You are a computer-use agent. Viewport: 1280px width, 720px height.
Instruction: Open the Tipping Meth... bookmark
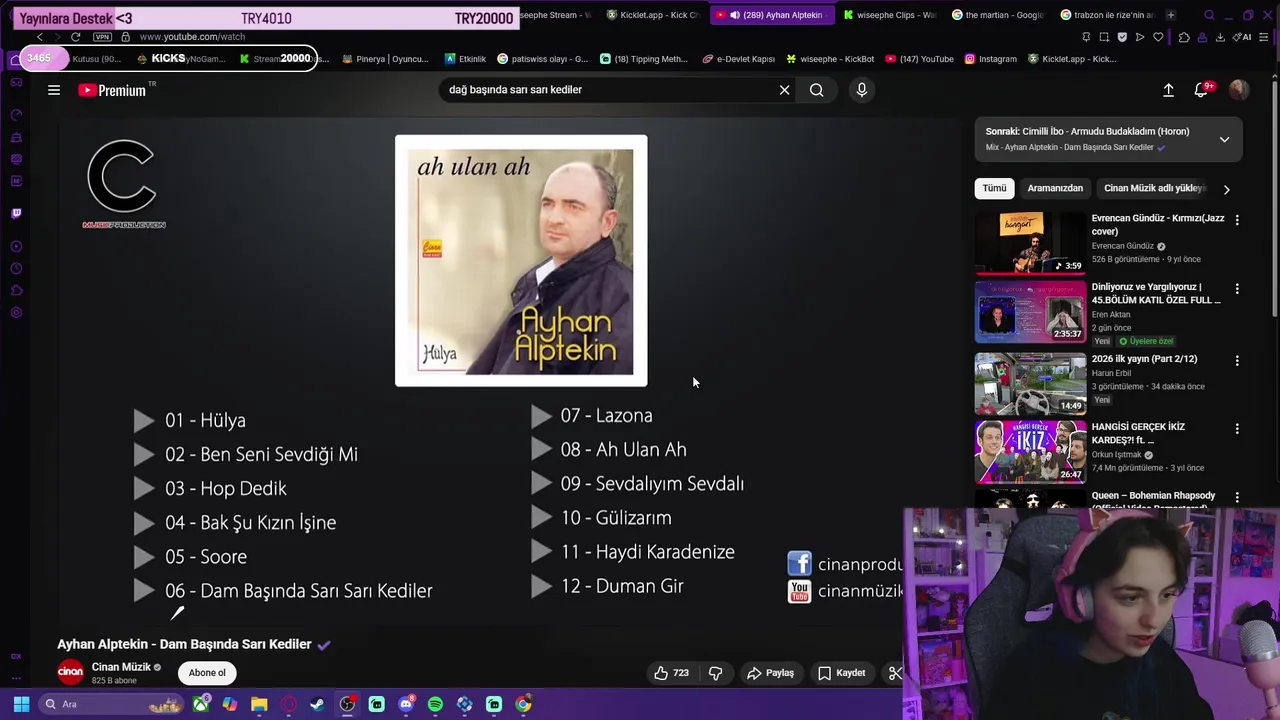pos(644,59)
